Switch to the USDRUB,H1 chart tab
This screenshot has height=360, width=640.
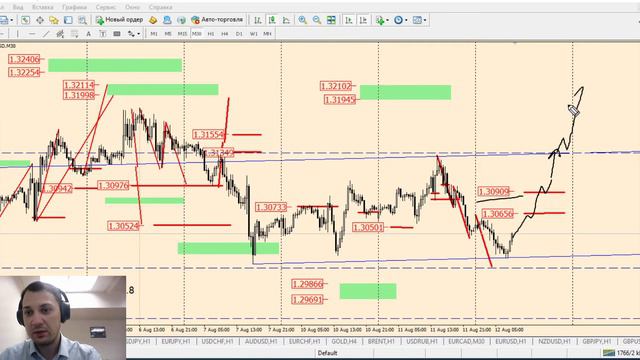pyautogui.click(x=422, y=341)
